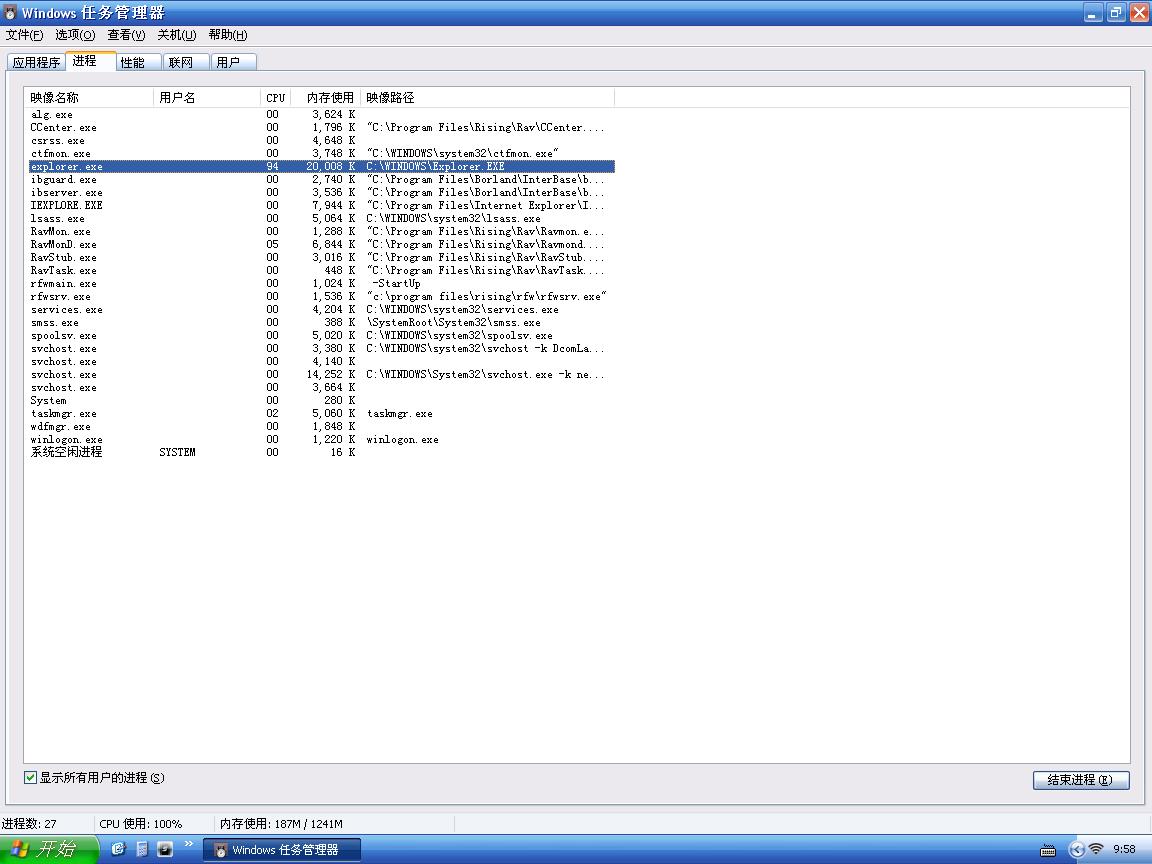This screenshot has width=1152, height=864.
Task: Open the 开始 Start menu
Action: tap(48, 849)
